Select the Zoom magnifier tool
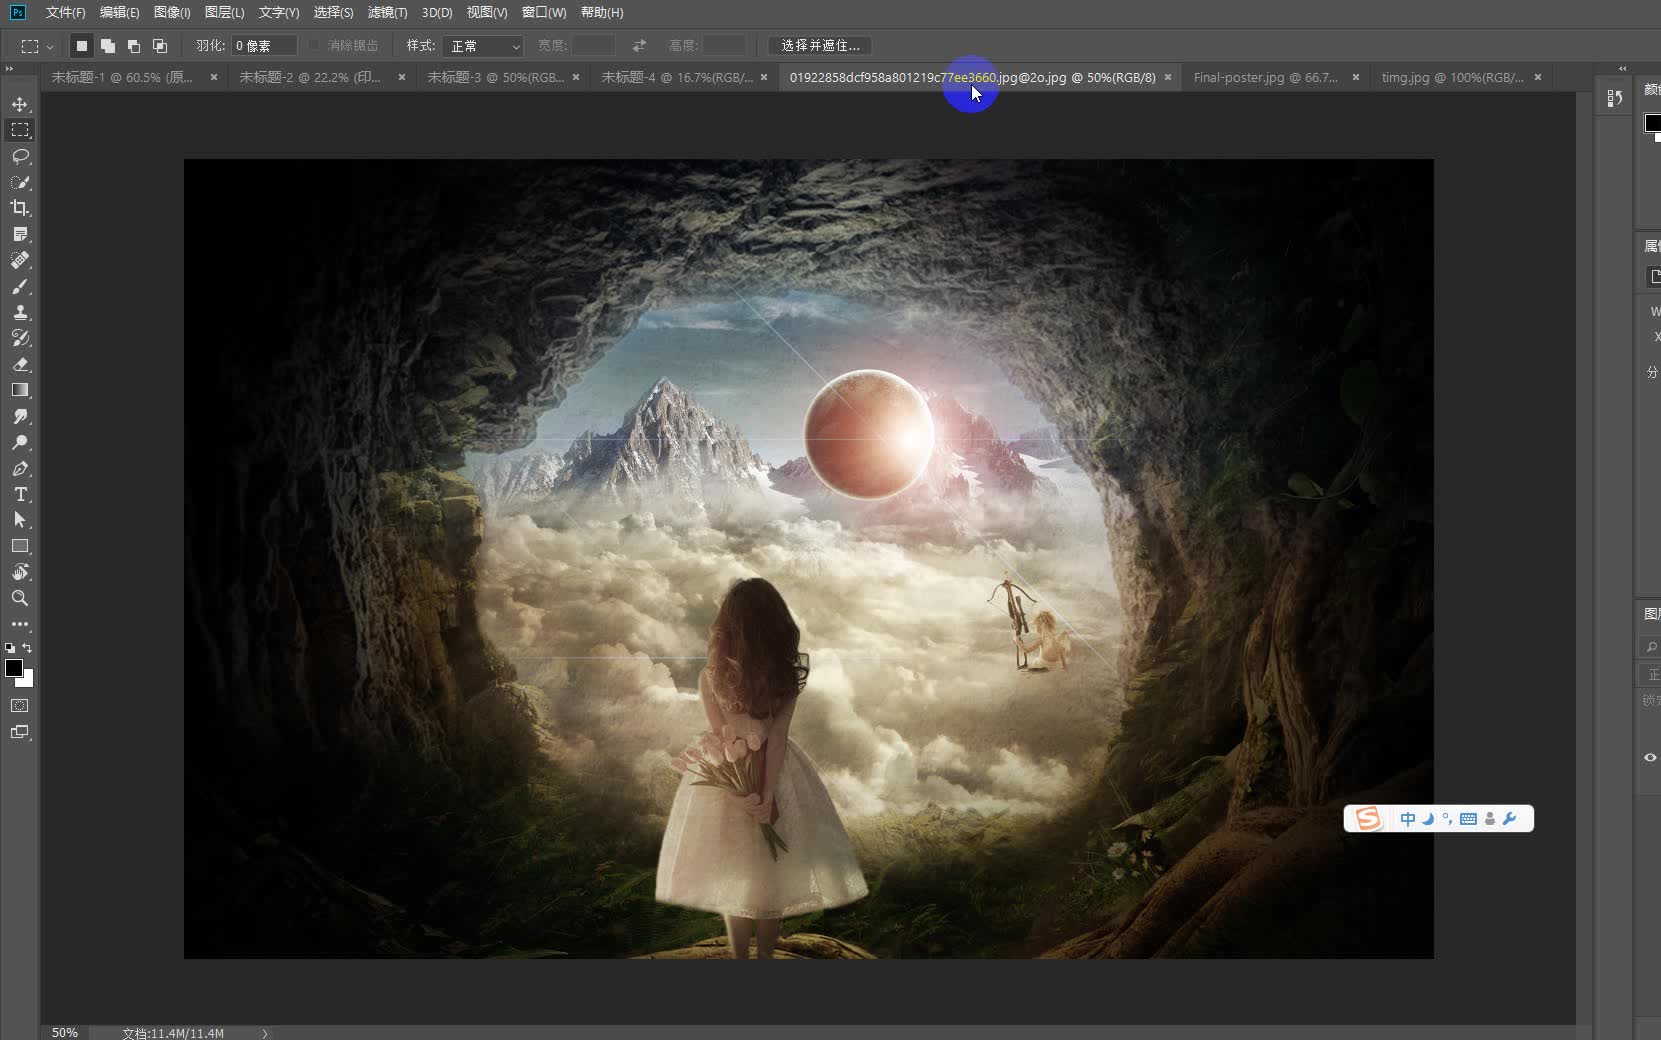 point(20,598)
